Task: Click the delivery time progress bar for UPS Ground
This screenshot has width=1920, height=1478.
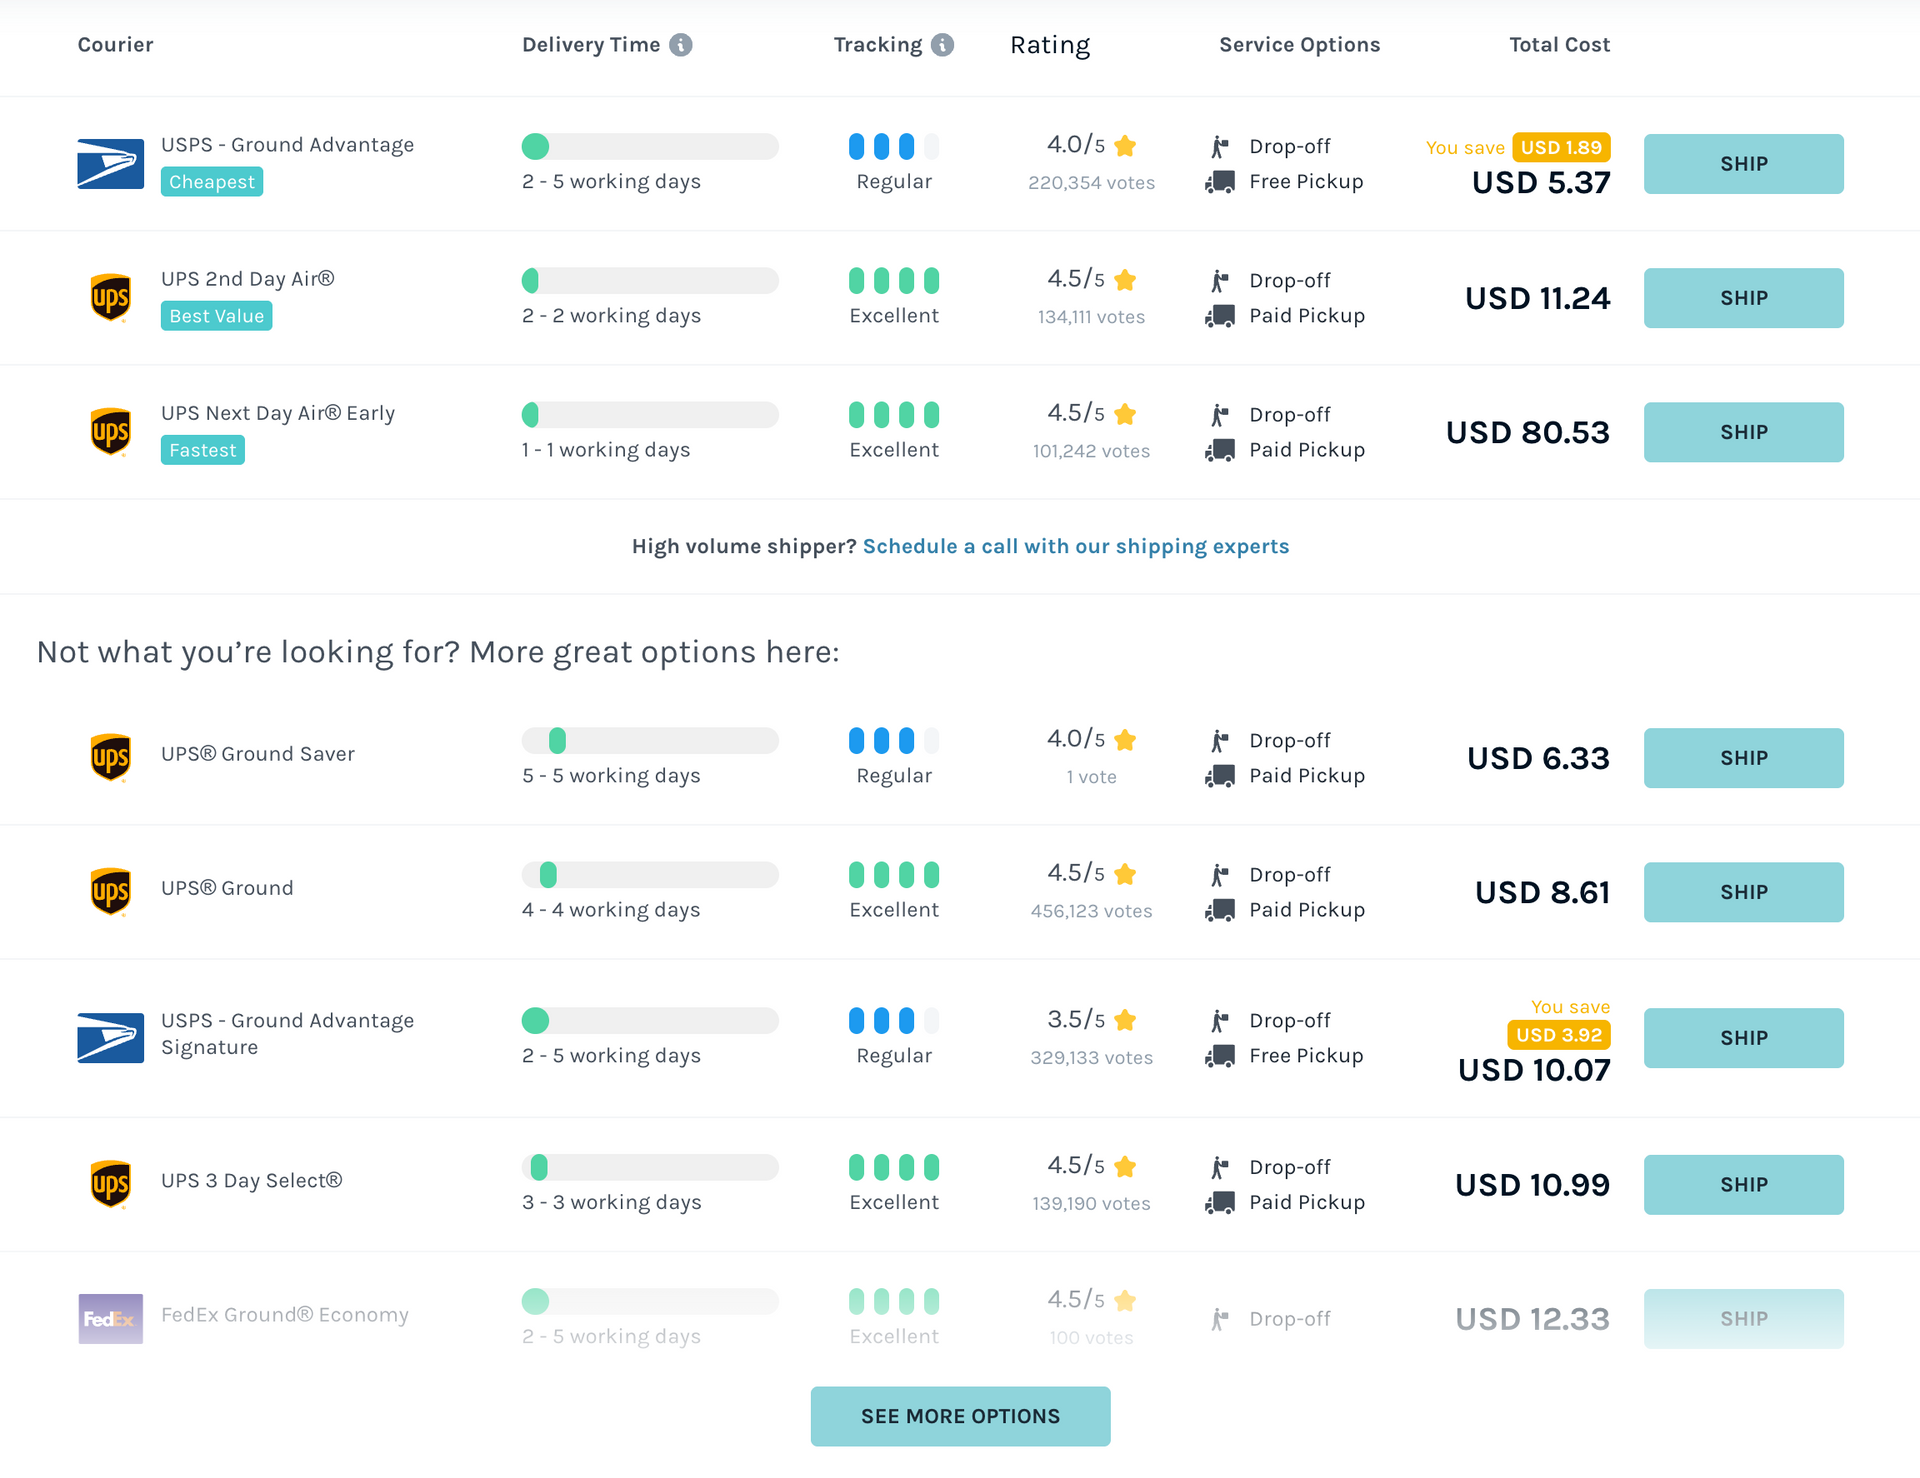Action: tap(649, 874)
